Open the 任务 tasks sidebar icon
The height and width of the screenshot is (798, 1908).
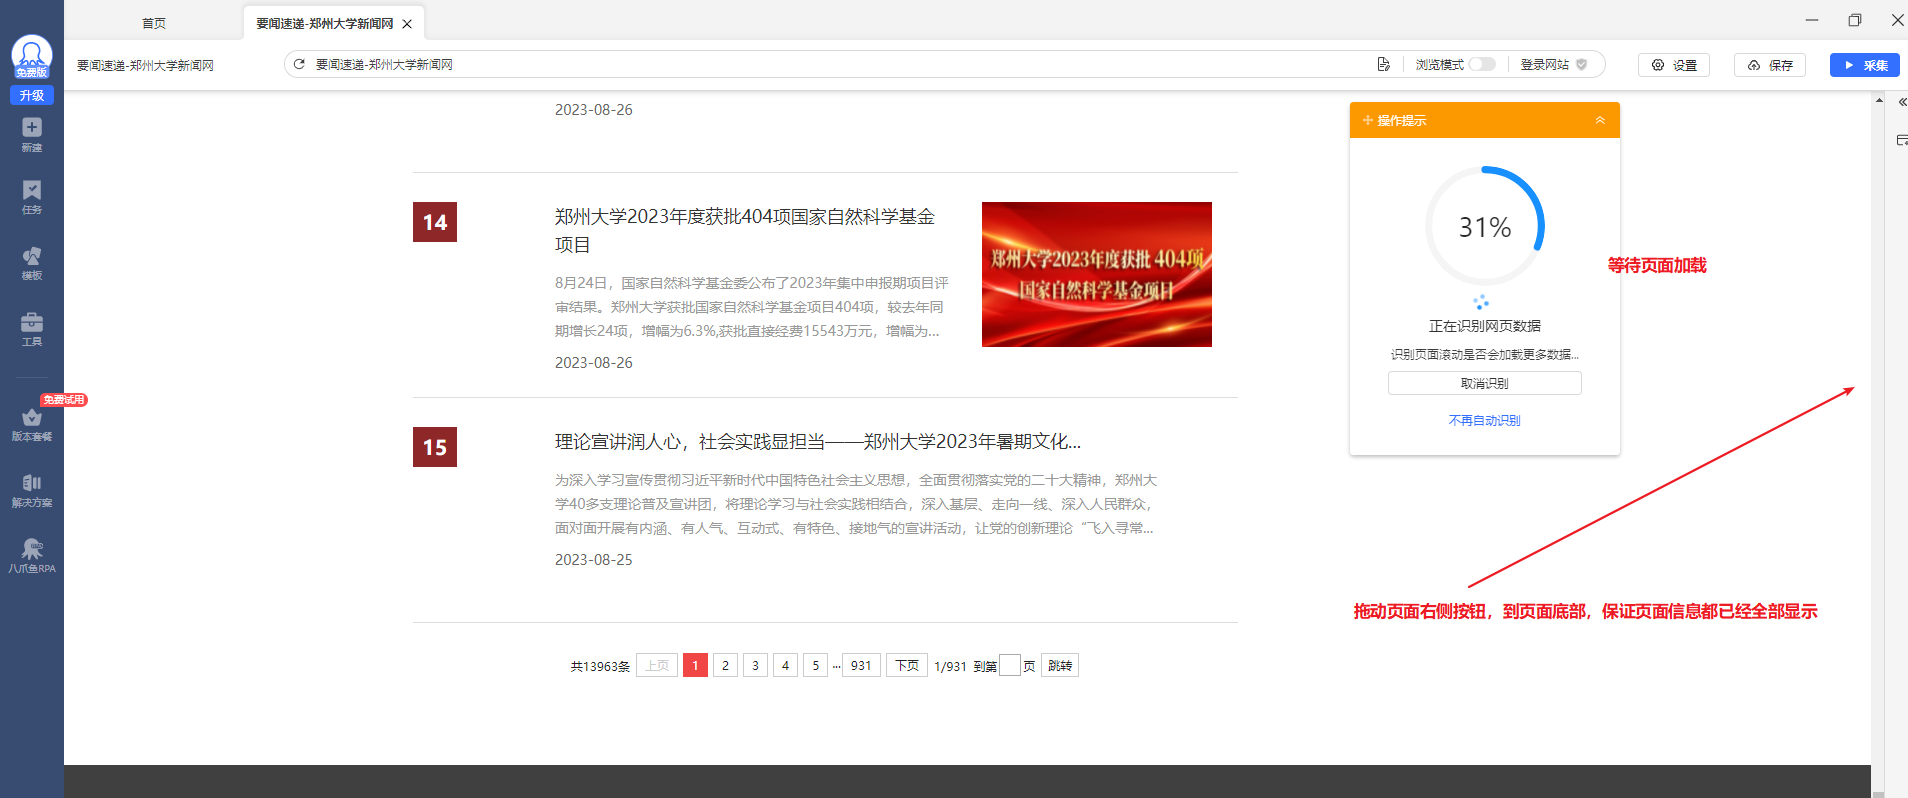click(32, 197)
